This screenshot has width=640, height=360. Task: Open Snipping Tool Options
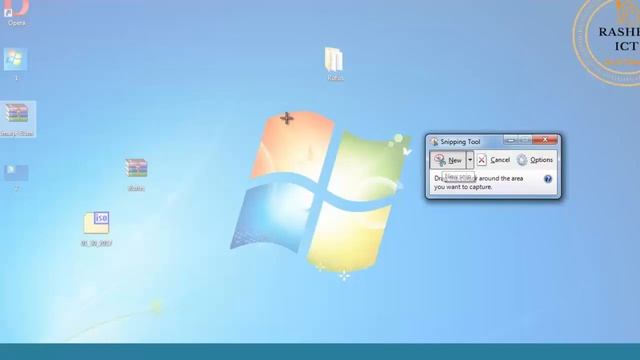click(535, 160)
